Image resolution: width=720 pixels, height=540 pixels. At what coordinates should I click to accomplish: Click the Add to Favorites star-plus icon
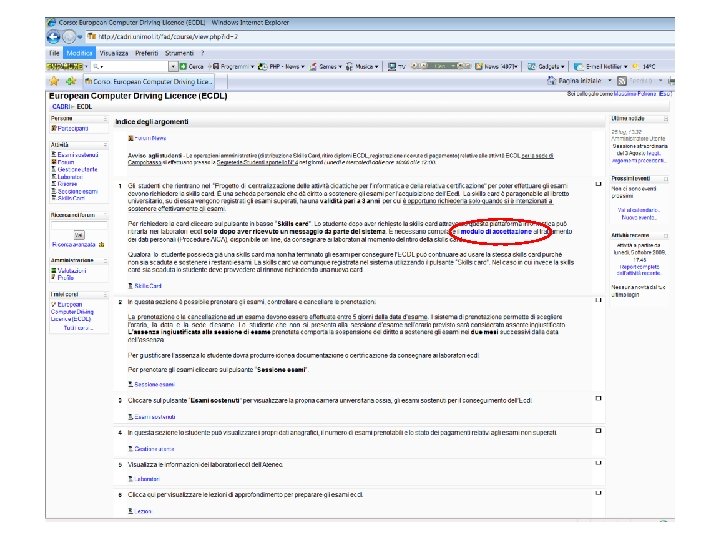click(x=71, y=81)
